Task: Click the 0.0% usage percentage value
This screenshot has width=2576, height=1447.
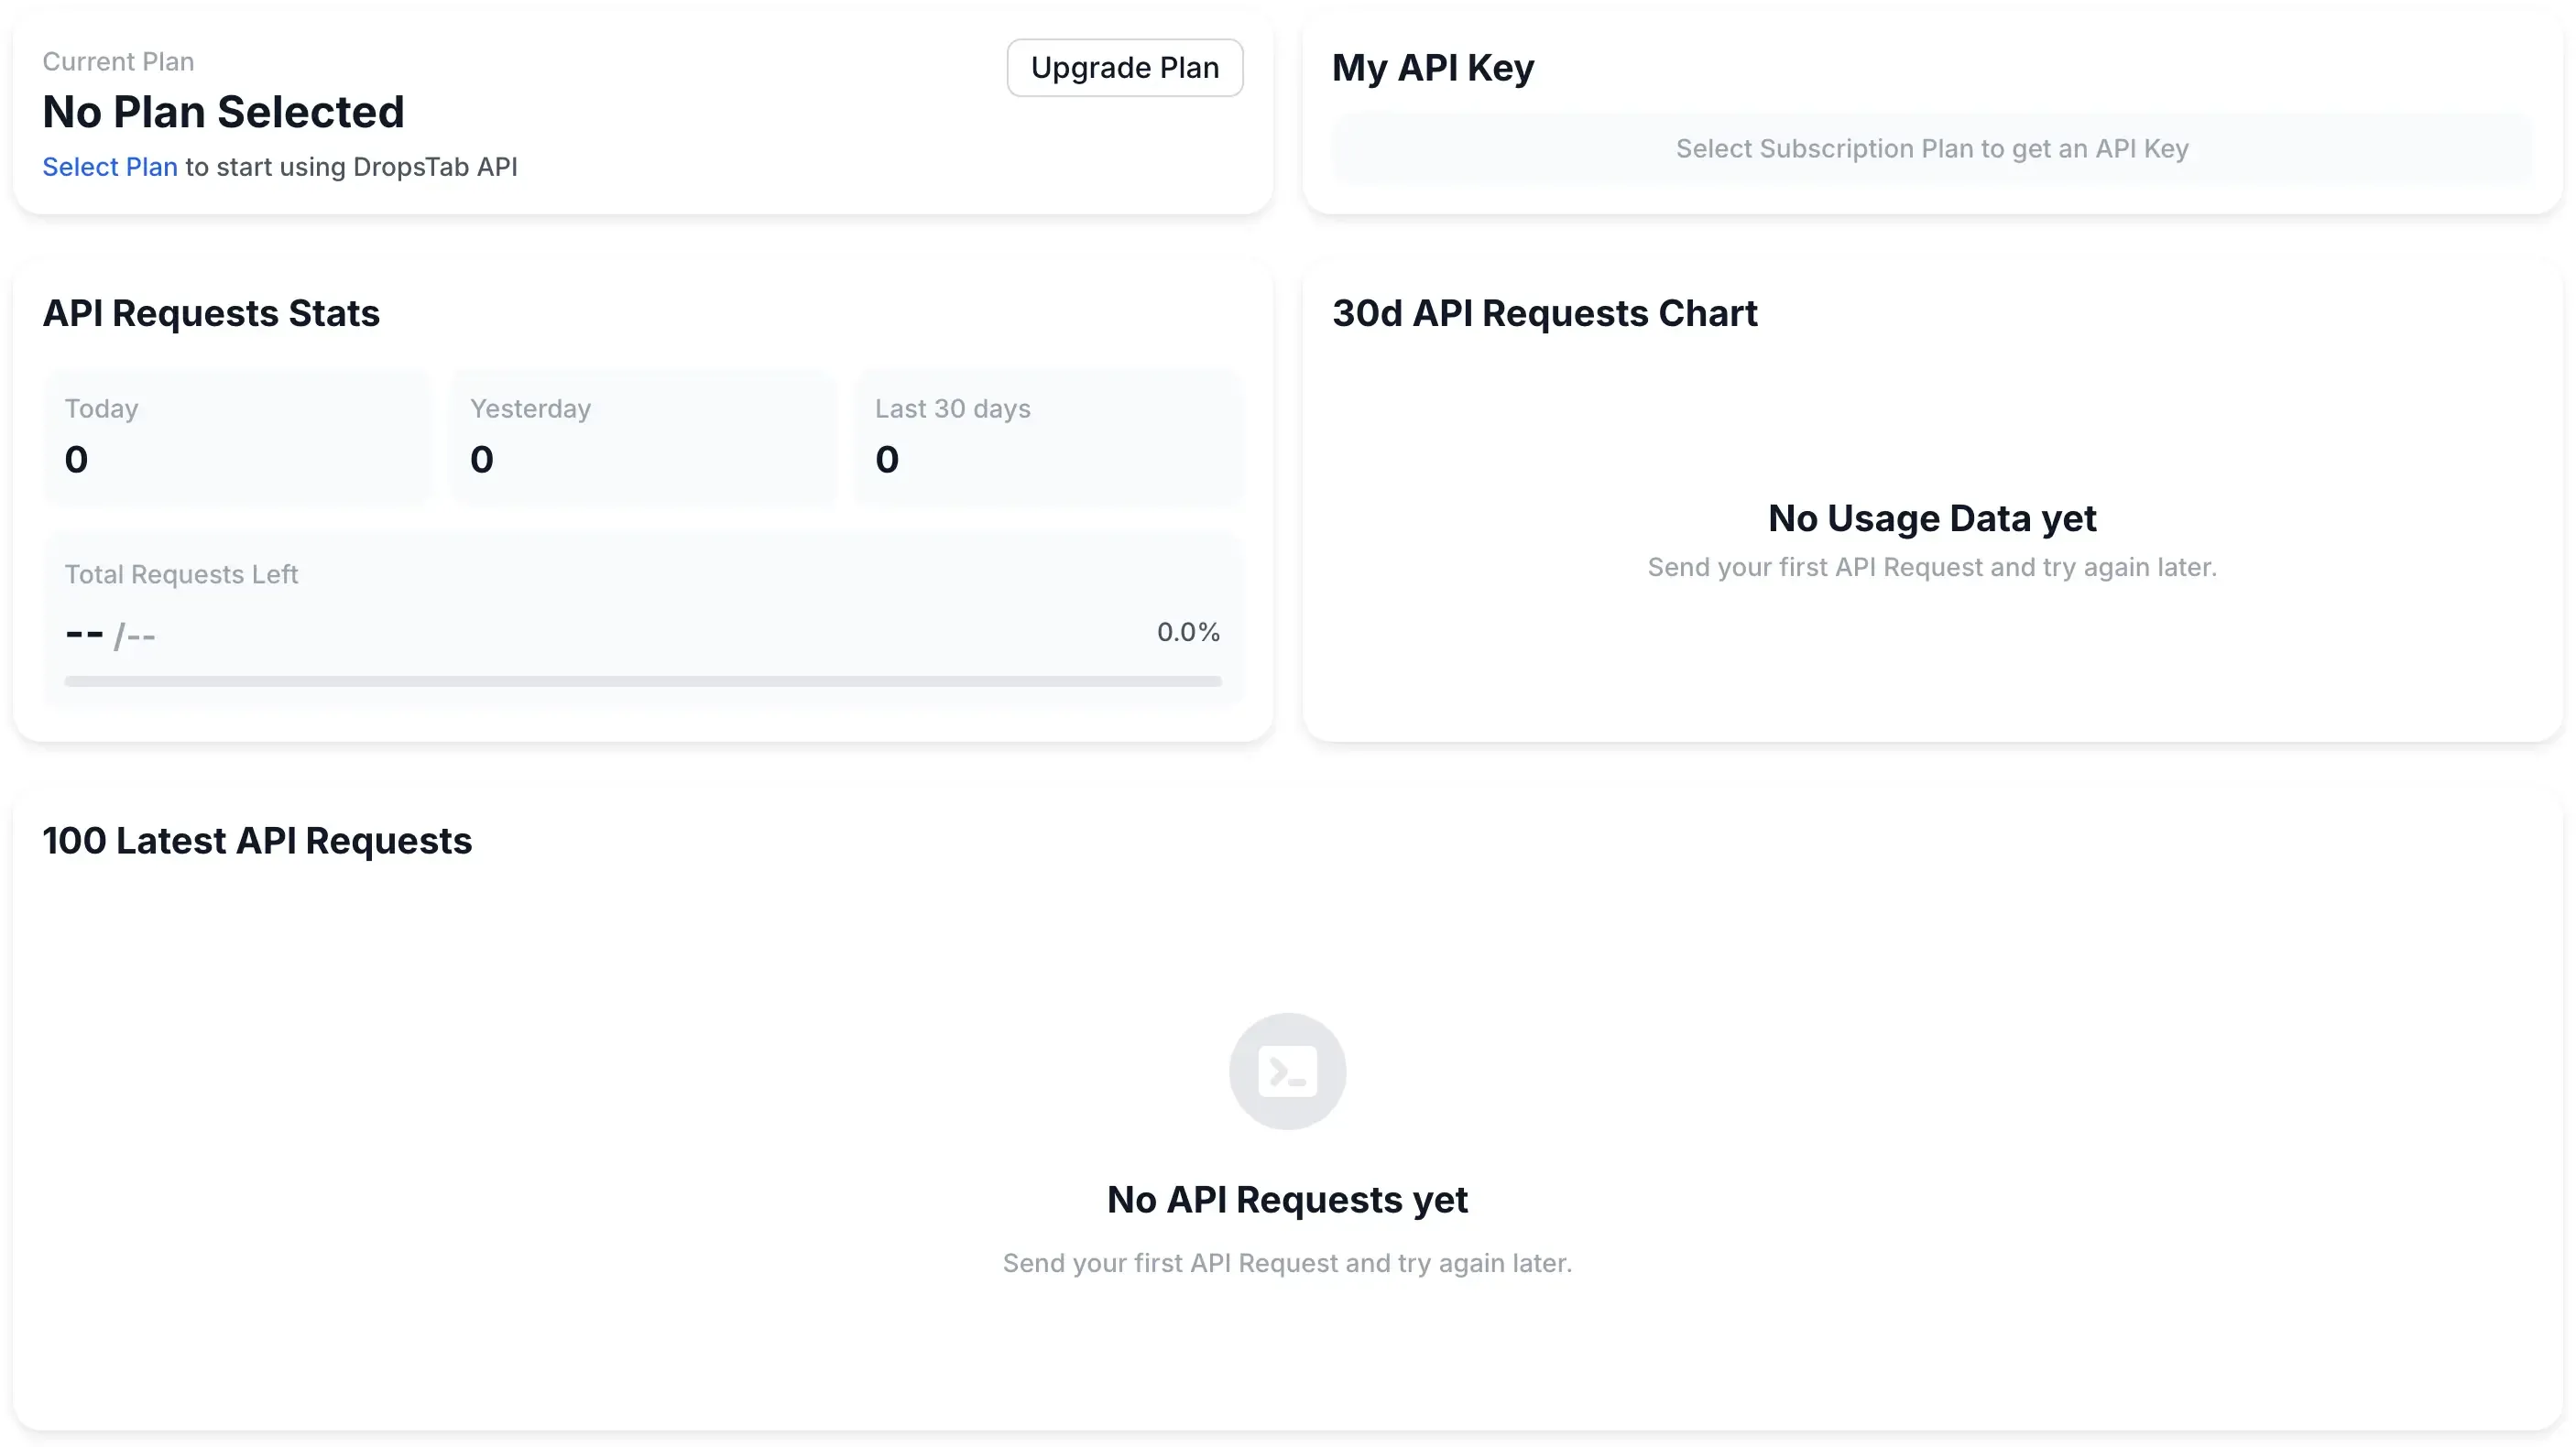Action: [x=1188, y=631]
